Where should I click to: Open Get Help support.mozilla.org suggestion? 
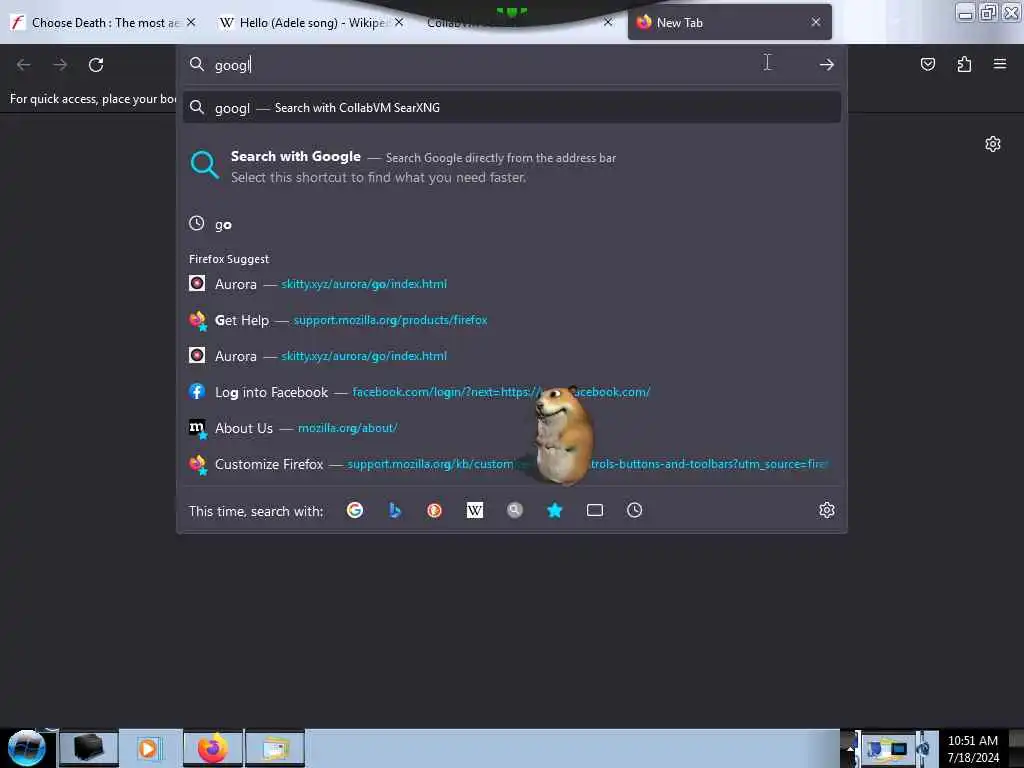[512, 320]
